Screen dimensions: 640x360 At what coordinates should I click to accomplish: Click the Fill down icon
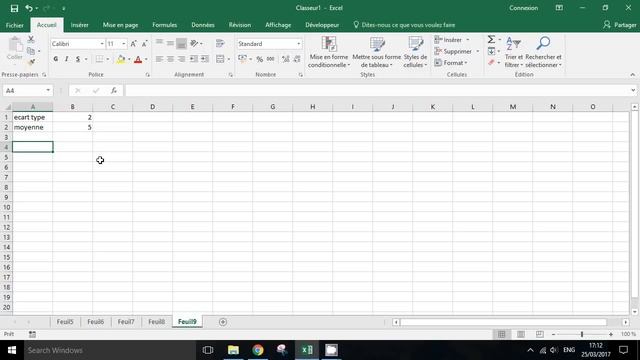point(491,51)
